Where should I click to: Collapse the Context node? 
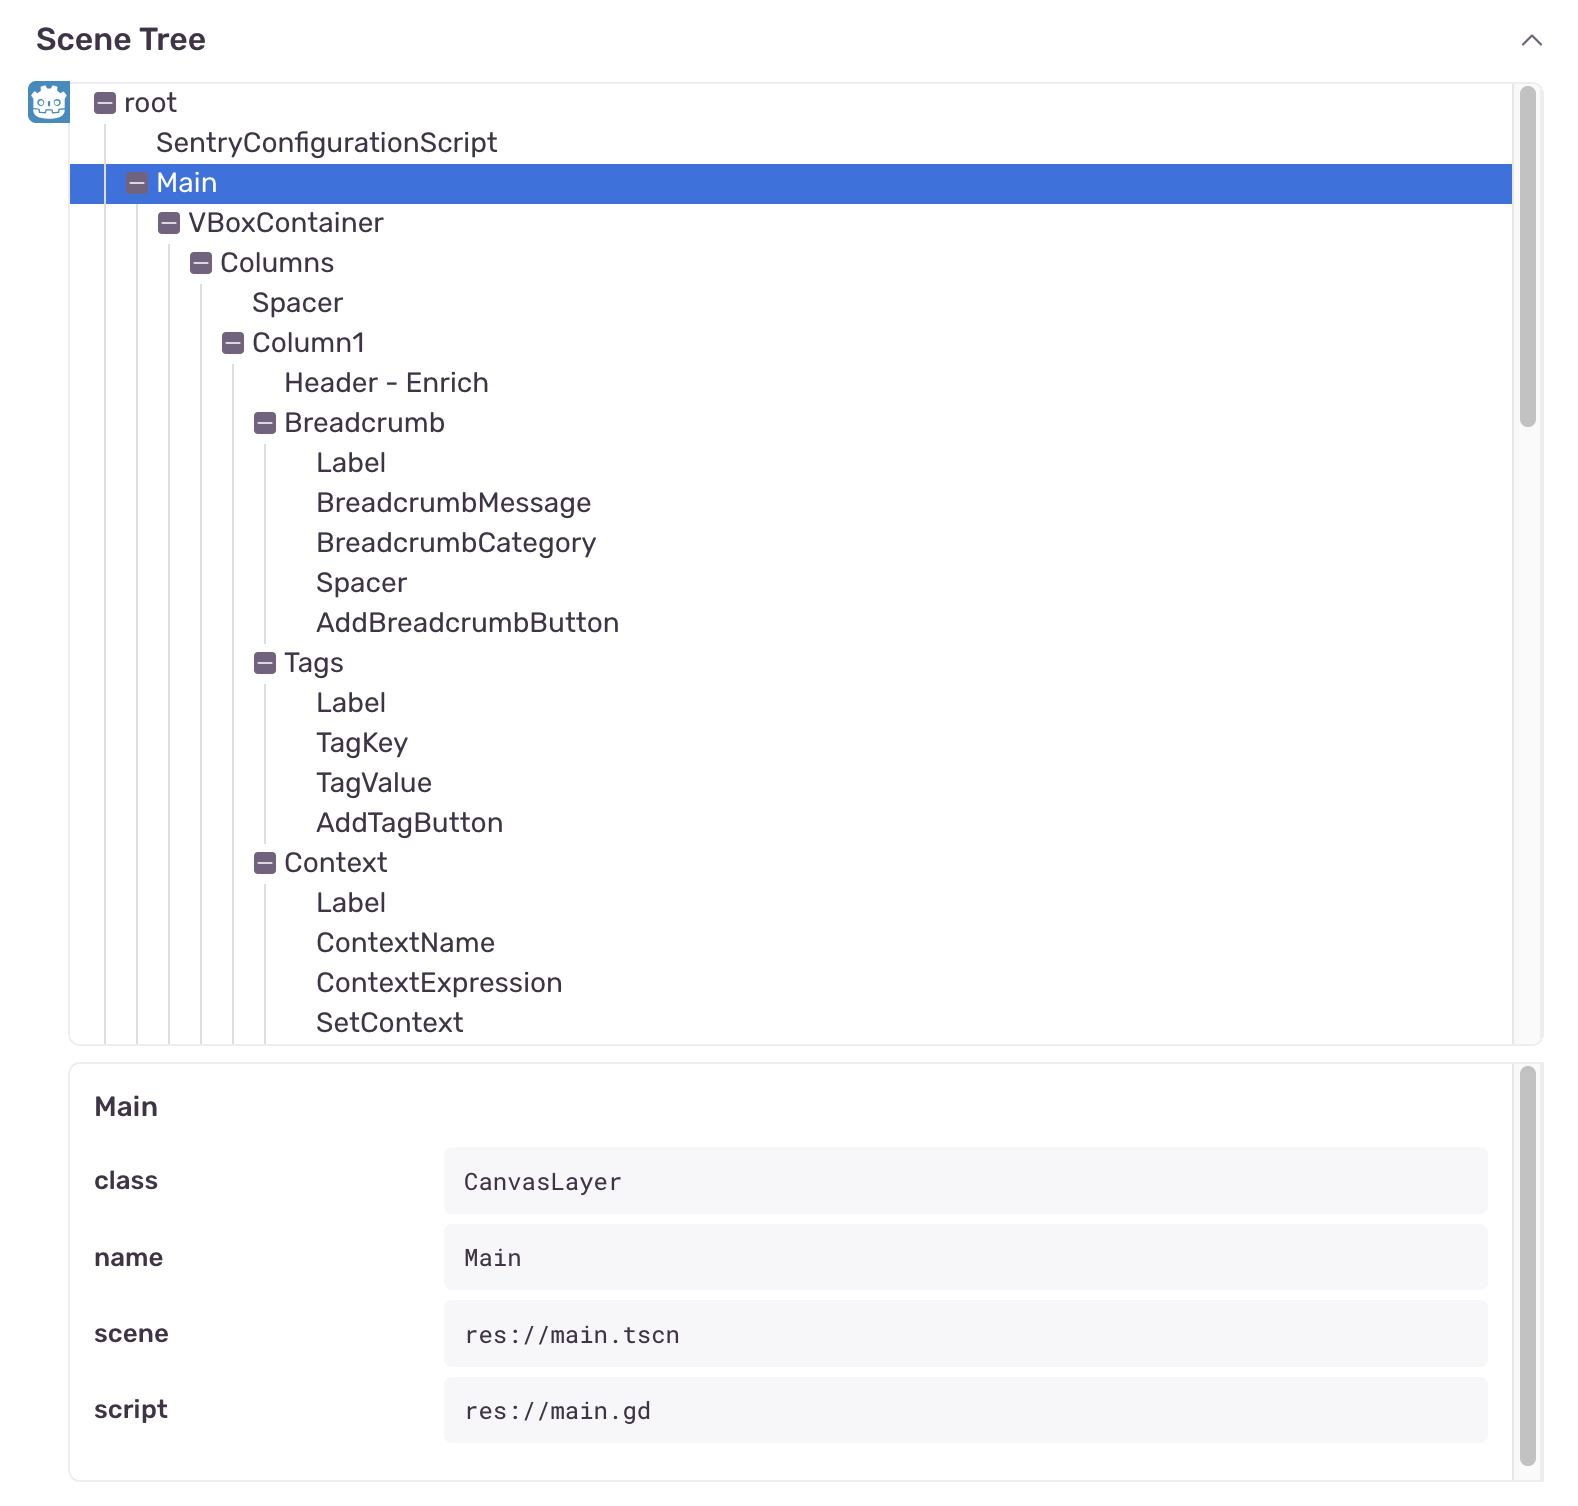coord(265,863)
